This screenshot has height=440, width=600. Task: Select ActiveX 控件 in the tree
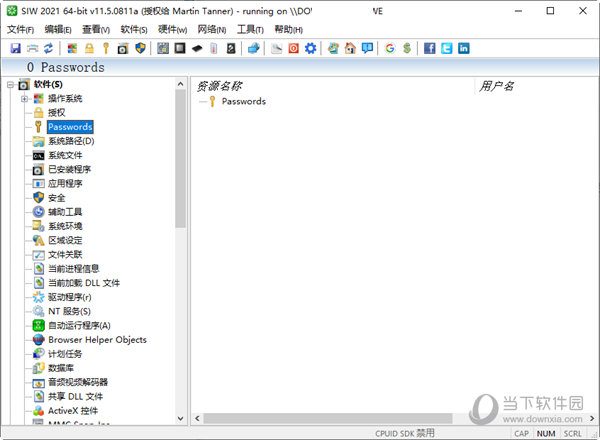coord(73,411)
